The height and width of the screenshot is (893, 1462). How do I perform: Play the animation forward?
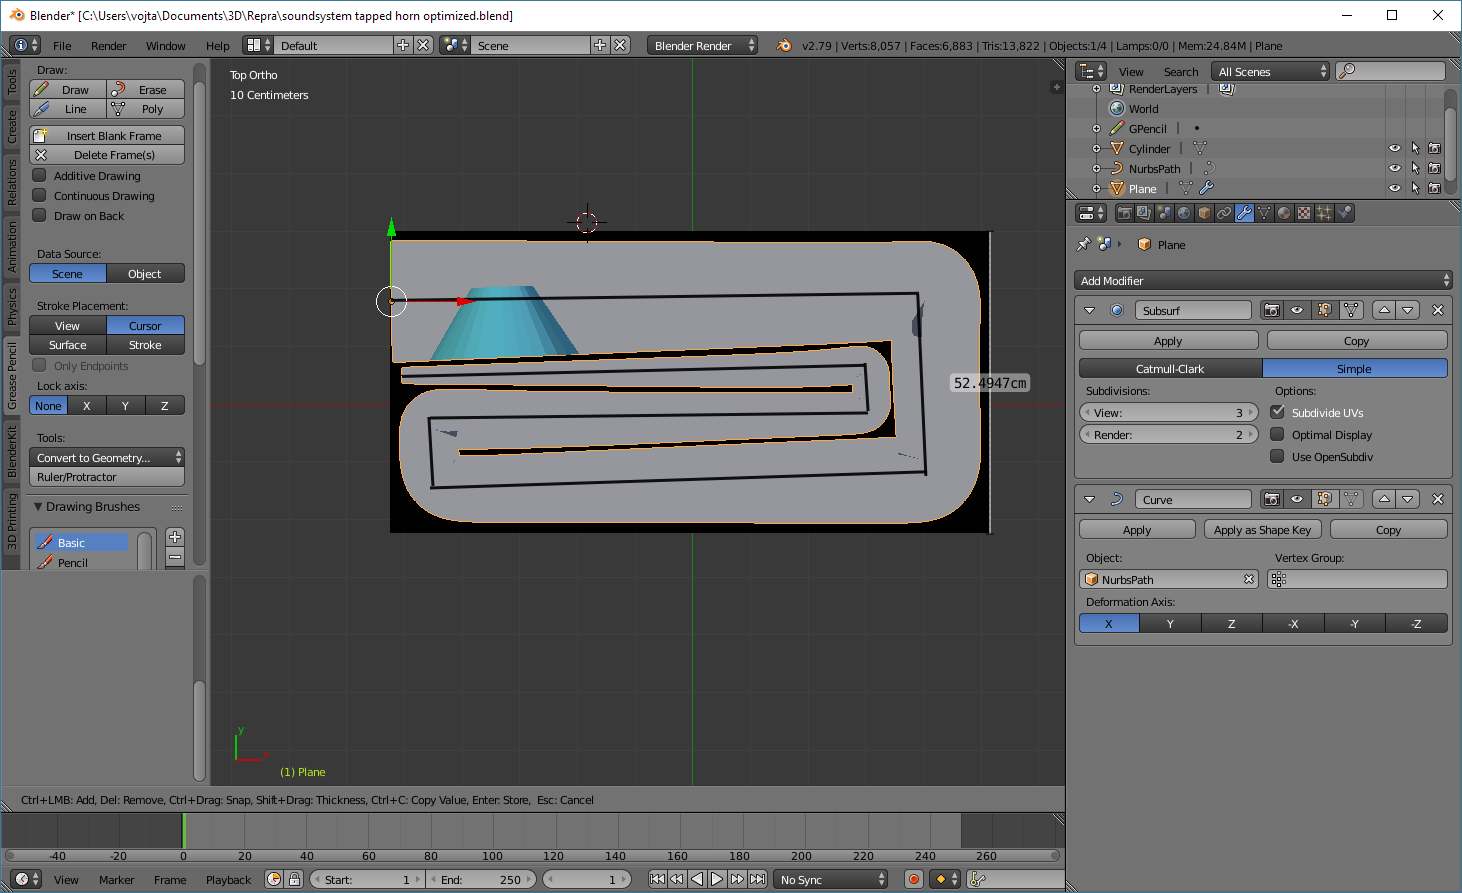point(717,879)
